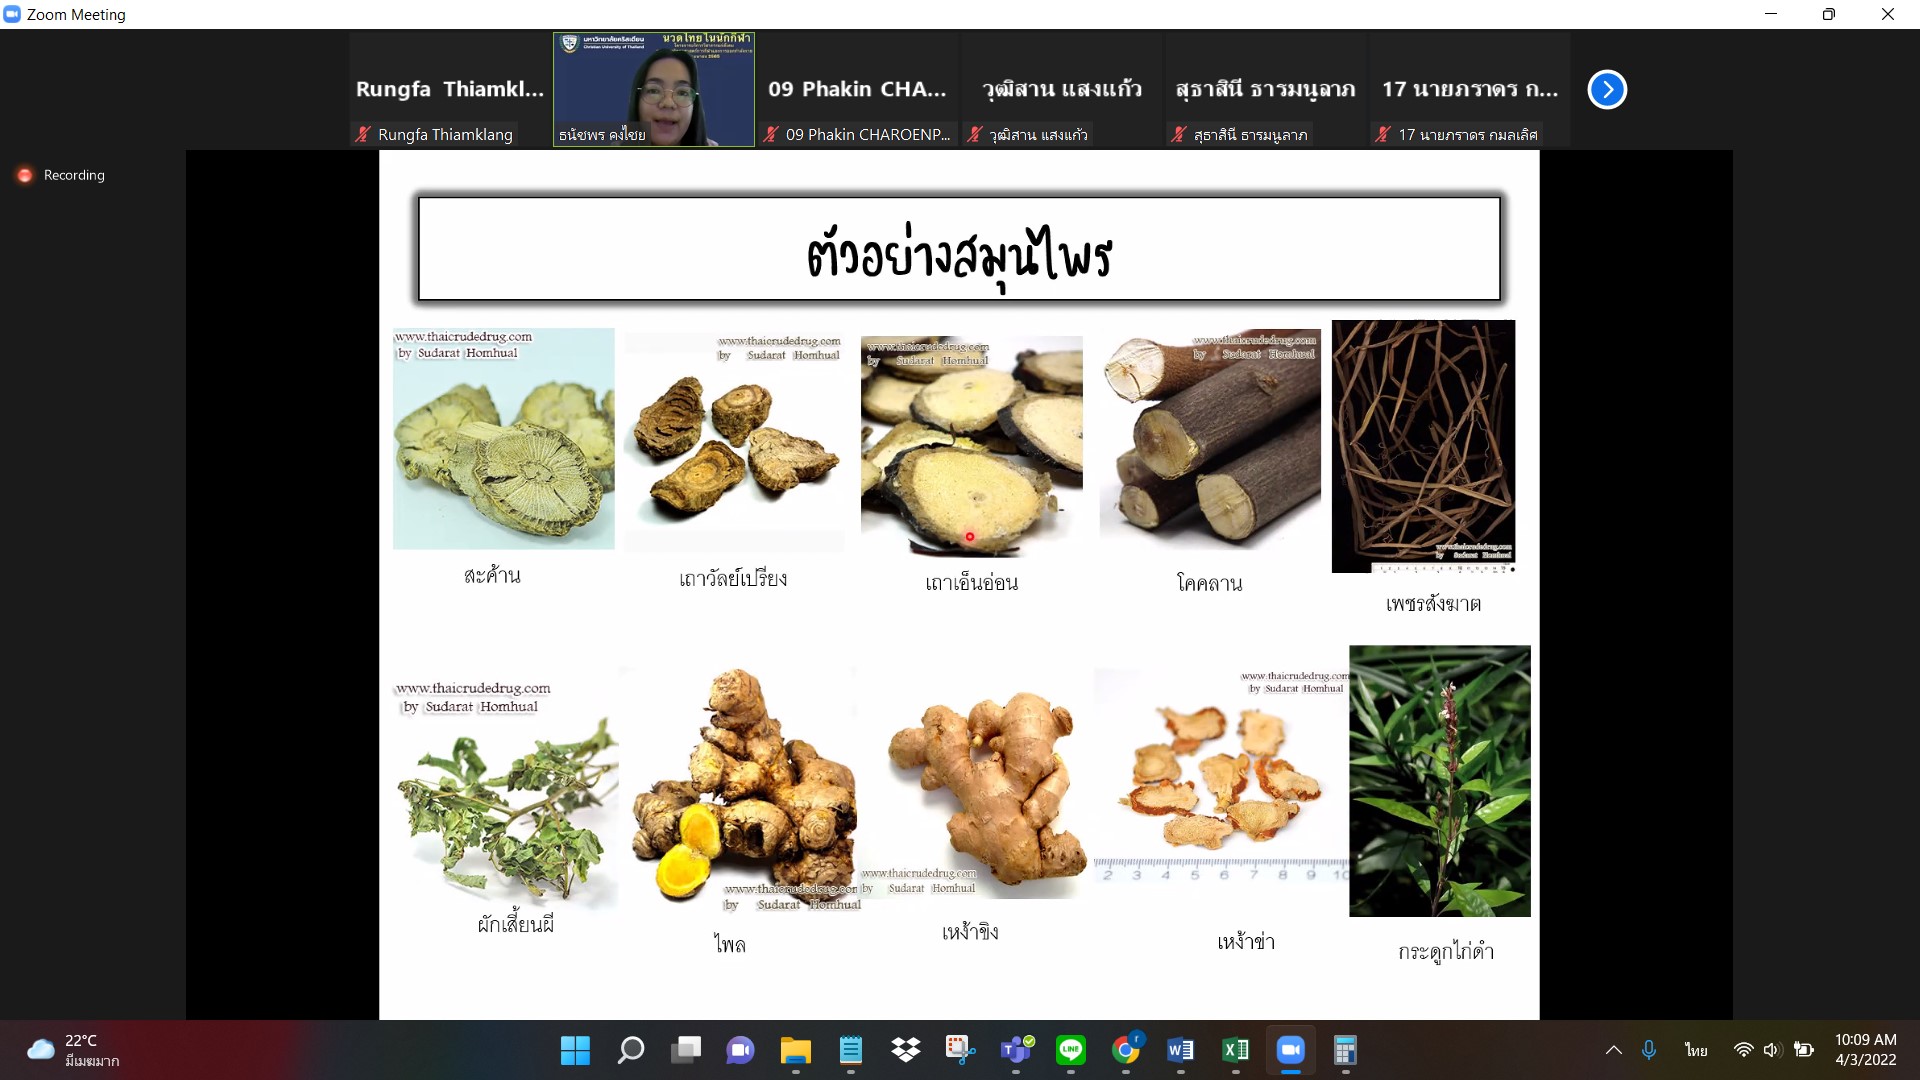Select Rungfa Thiamklang's participant tile
The height and width of the screenshot is (1080, 1920).
[x=450, y=90]
